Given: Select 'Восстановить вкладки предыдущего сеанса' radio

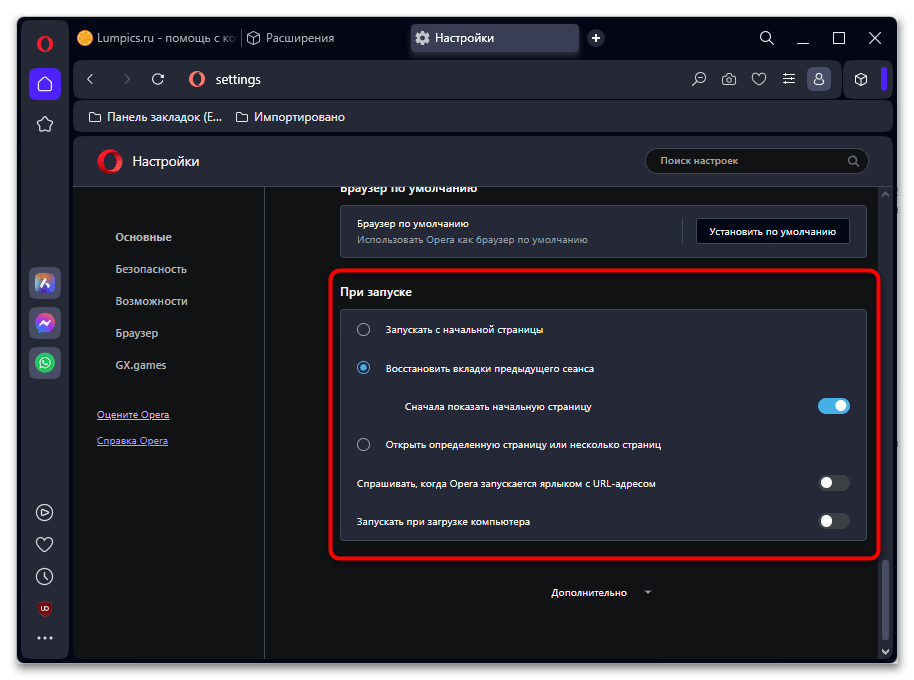Looking at the screenshot, I should 363,368.
